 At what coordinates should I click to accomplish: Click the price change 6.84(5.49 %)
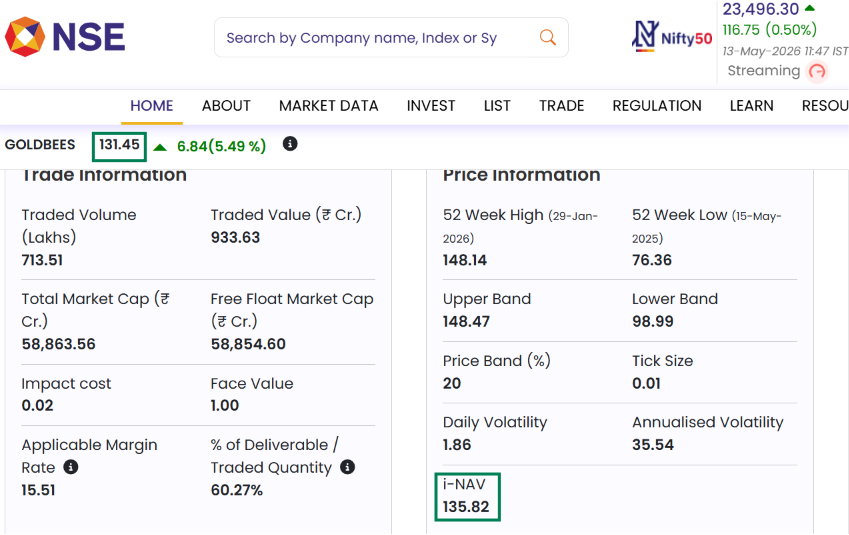point(221,146)
